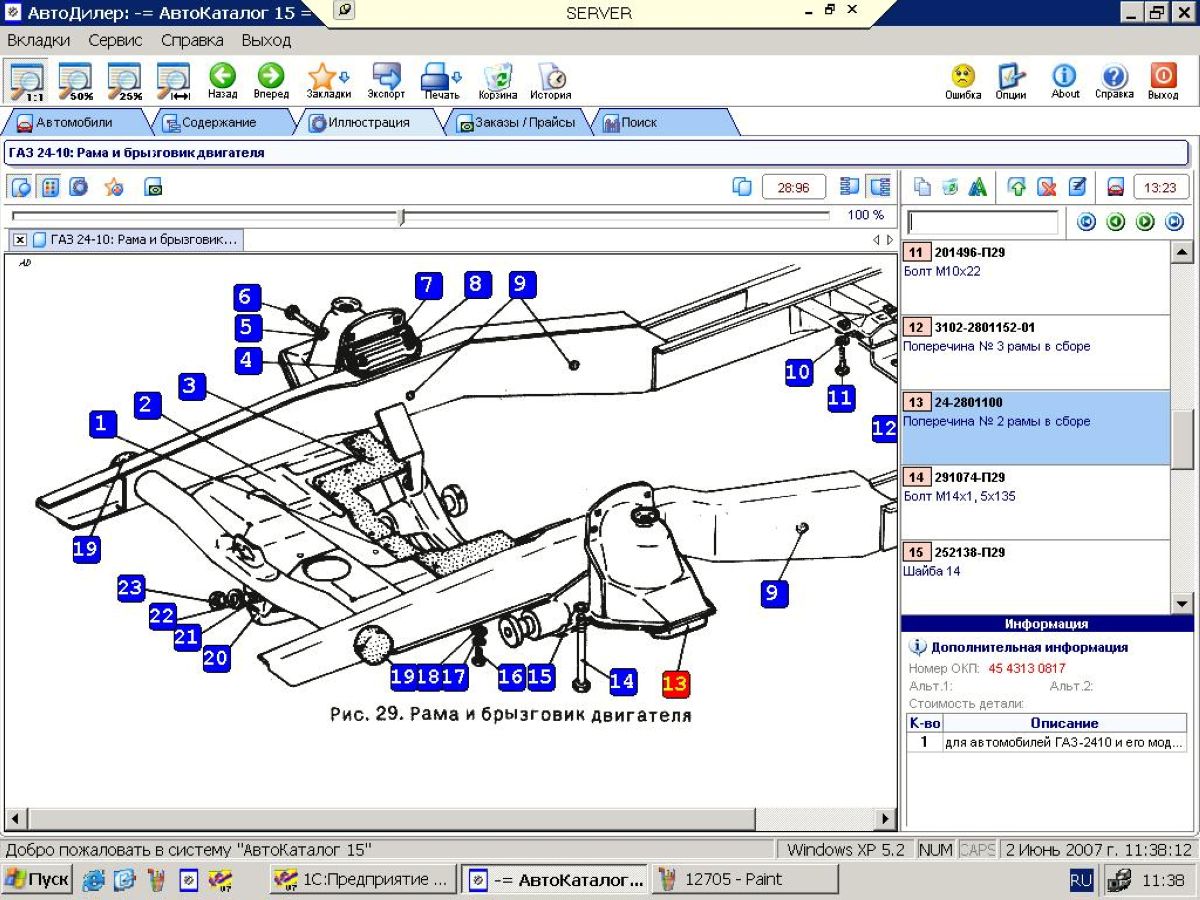Toggle the pressed list layout button left of parts panel

tap(880, 187)
